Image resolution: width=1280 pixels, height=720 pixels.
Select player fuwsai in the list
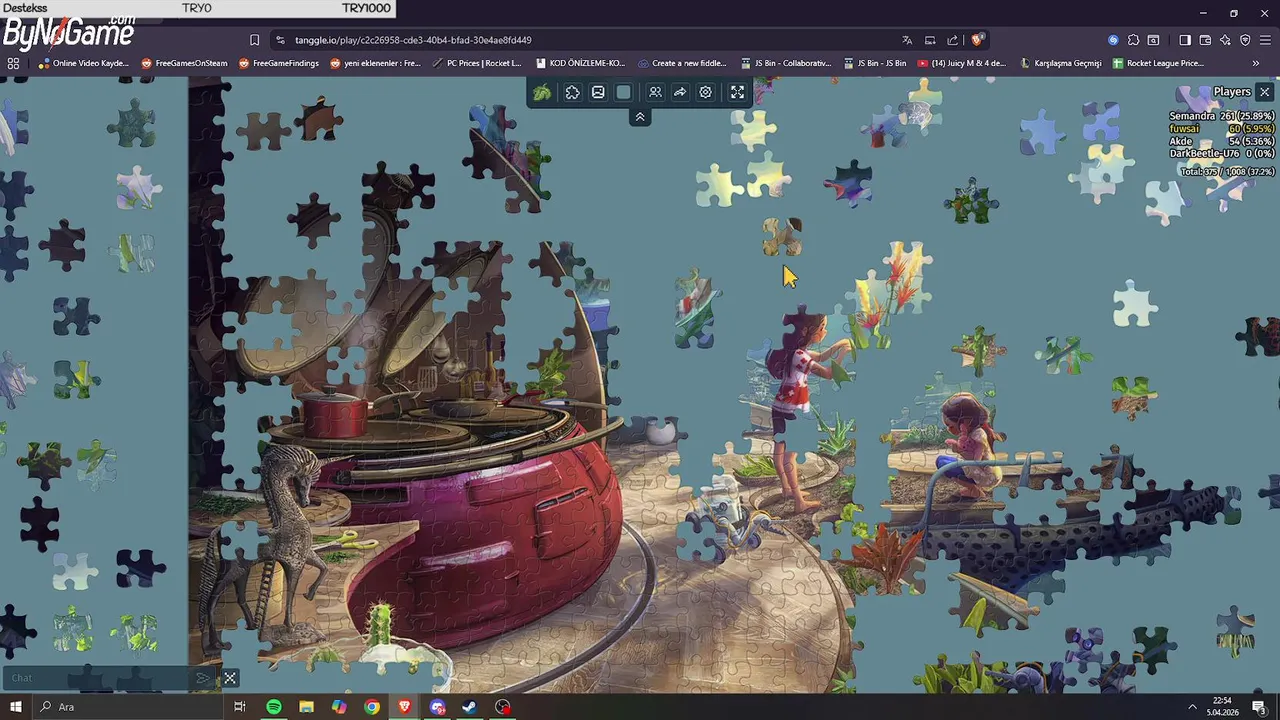(x=1222, y=129)
